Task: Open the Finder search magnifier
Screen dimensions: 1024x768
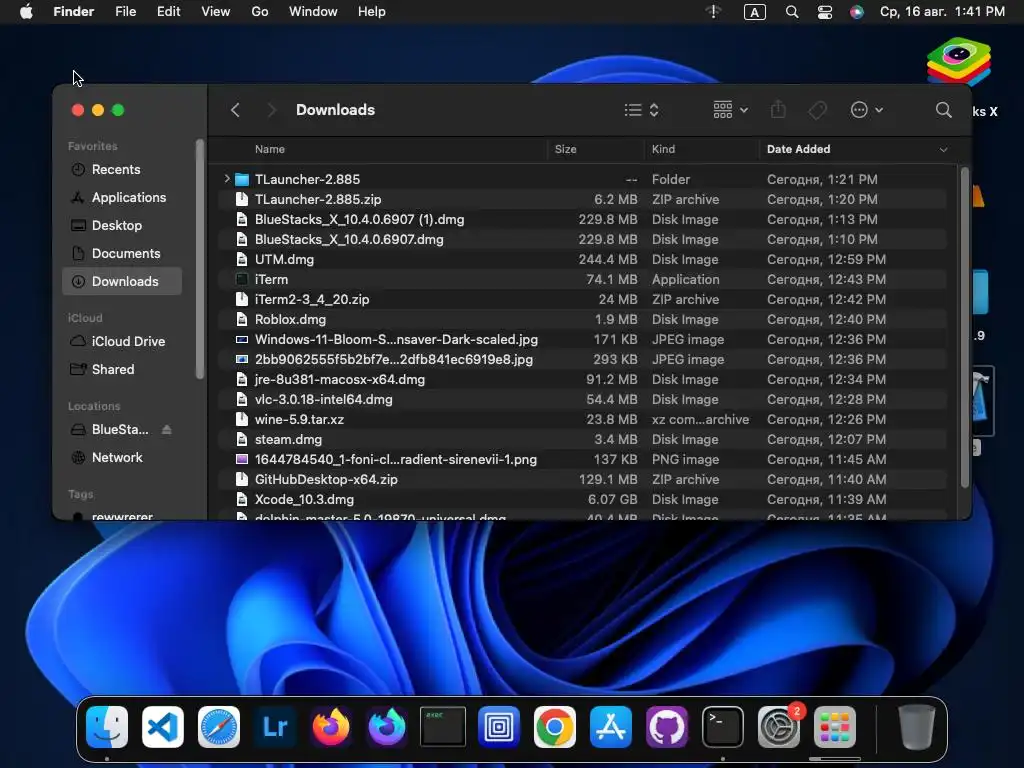Action: click(943, 110)
